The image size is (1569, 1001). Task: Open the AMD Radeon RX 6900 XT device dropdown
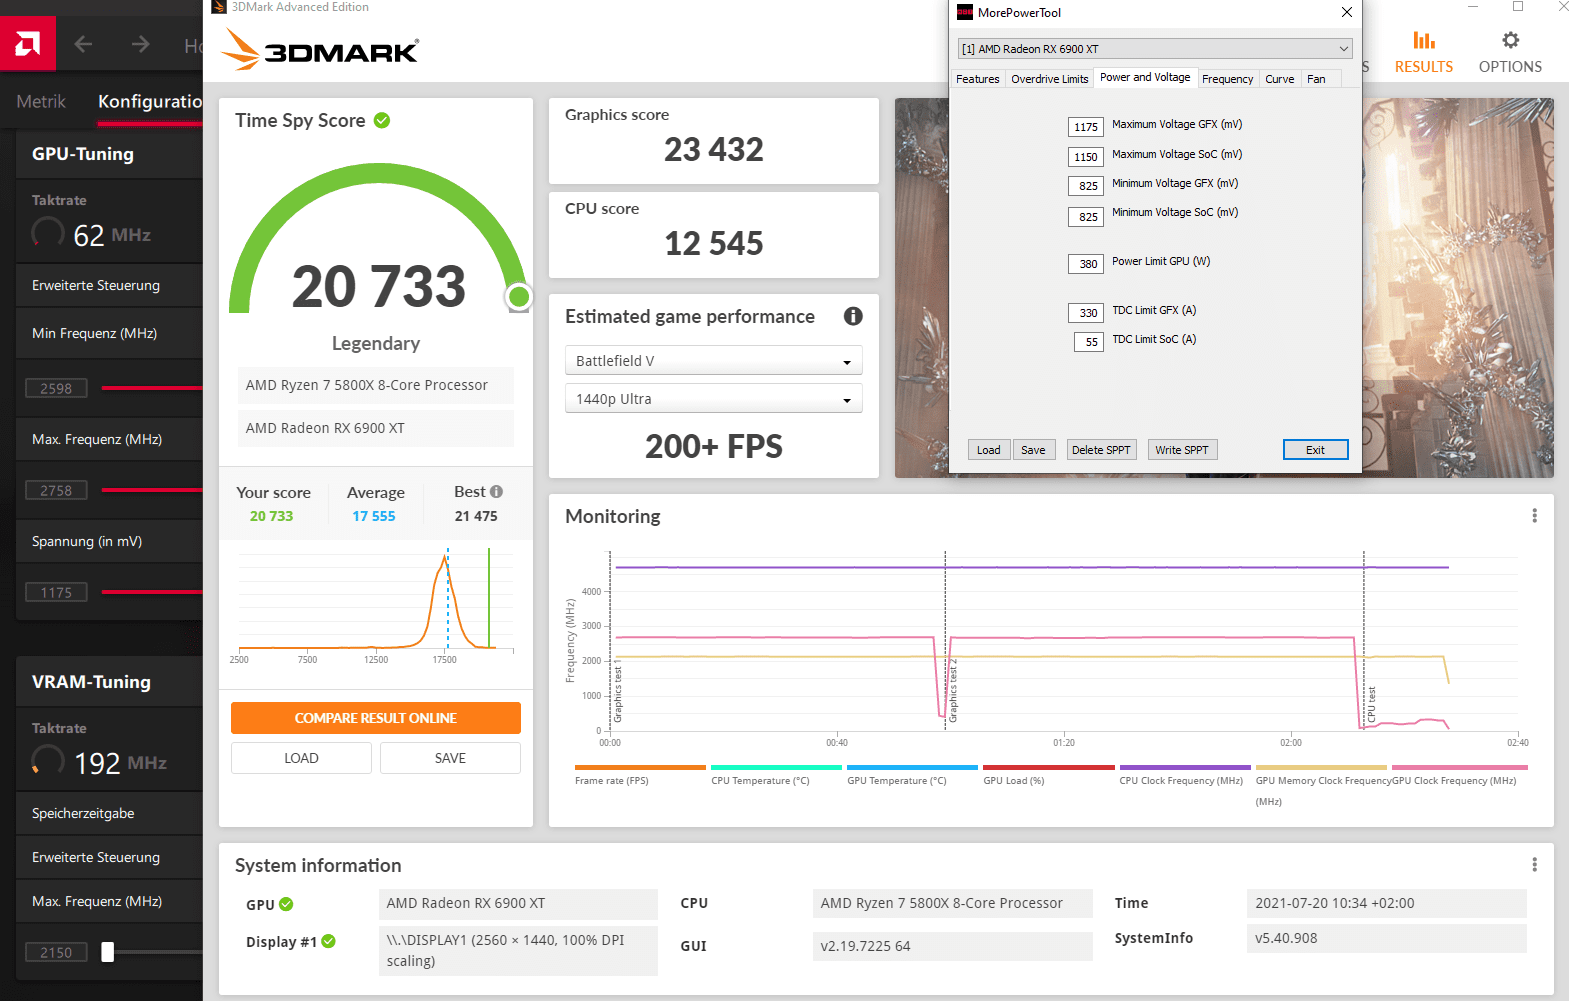point(1155,48)
